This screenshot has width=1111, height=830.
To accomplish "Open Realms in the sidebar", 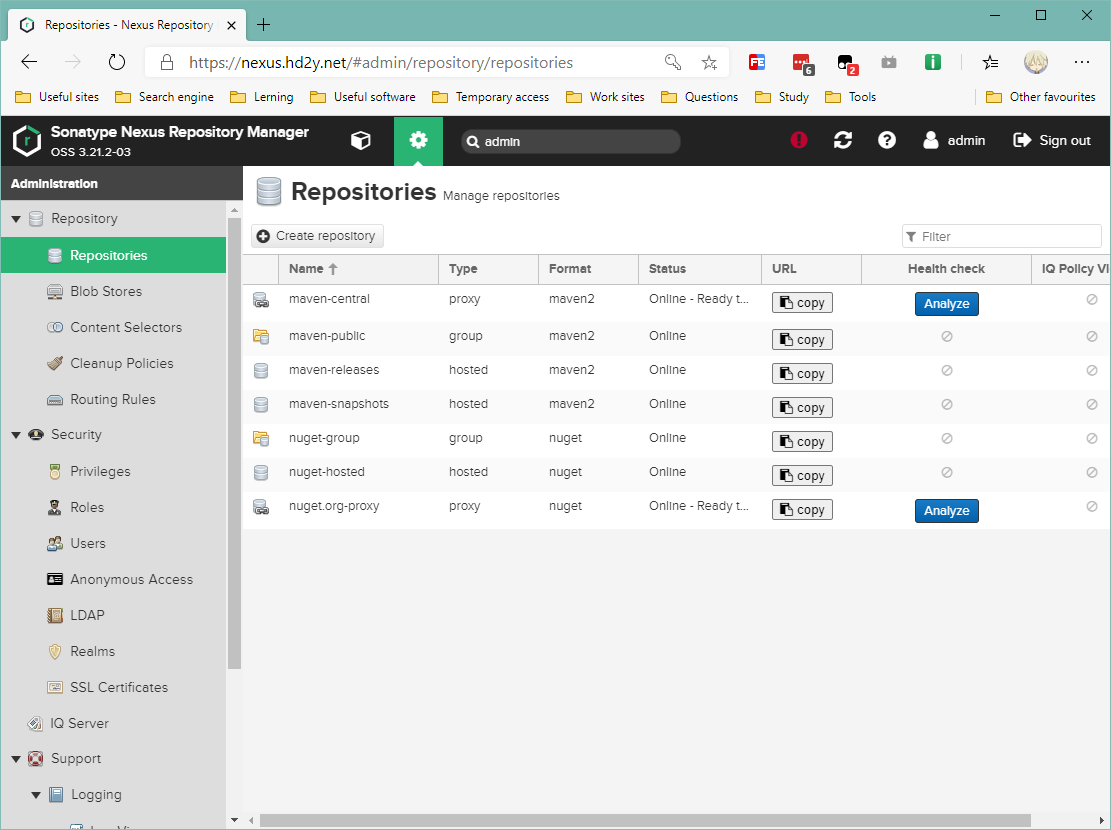I will [113, 651].
